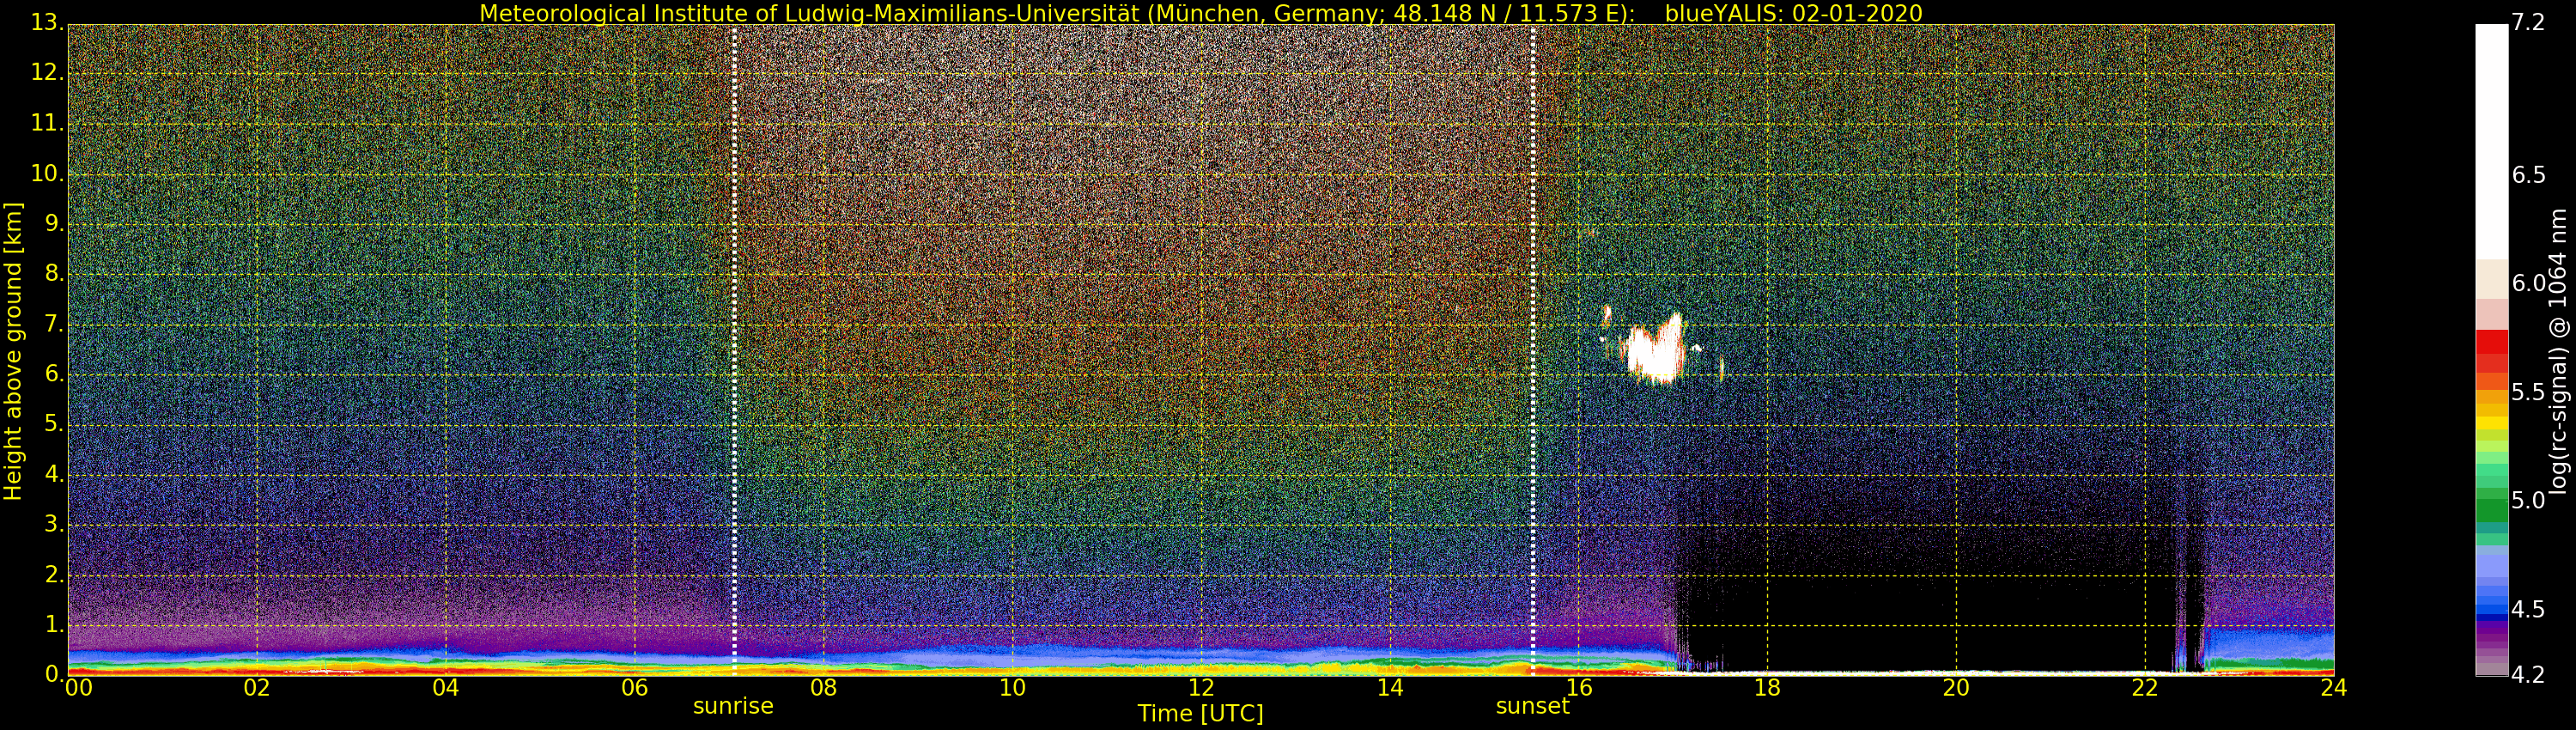2576x730 pixels.
Task: Click the time axis tick label 00
Action: click(78, 688)
